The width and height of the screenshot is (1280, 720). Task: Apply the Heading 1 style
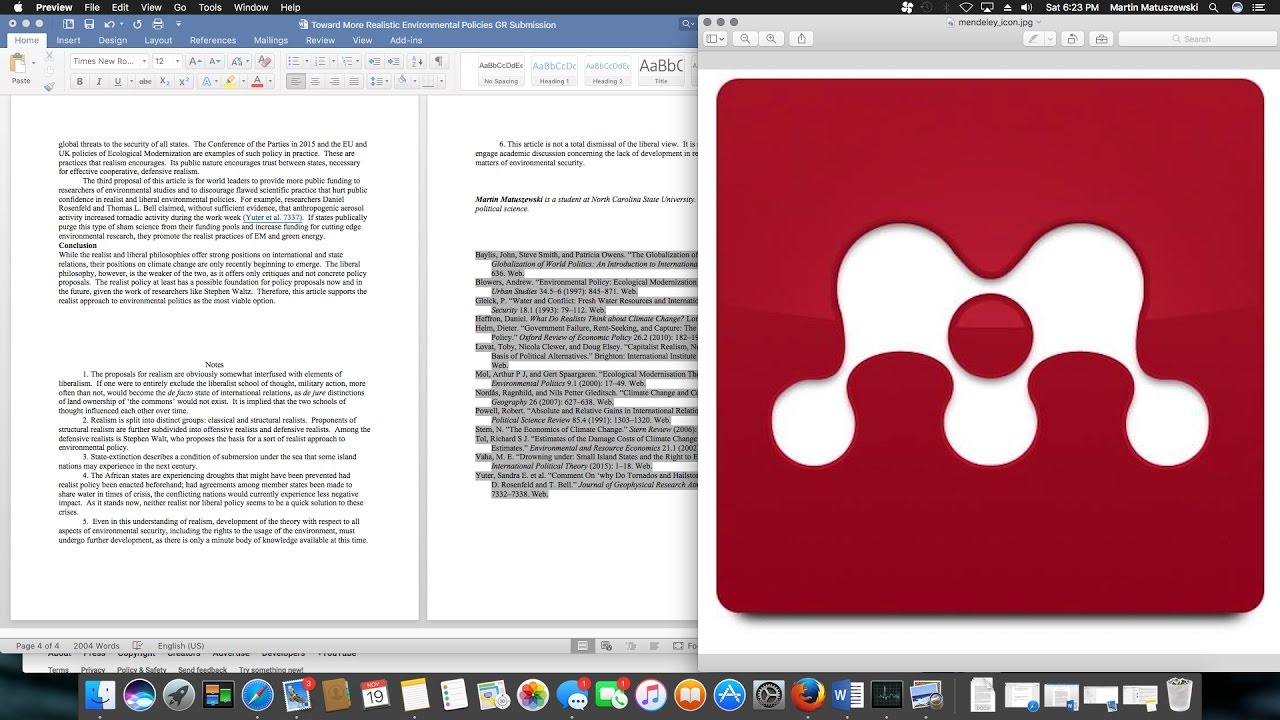(554, 70)
